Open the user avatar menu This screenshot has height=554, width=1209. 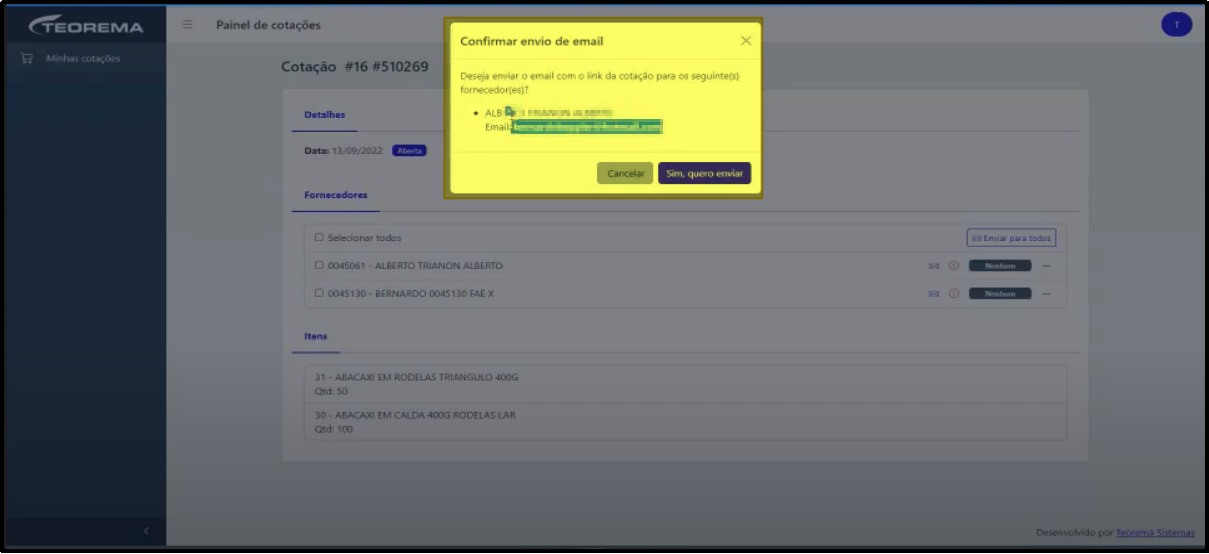coord(1176,25)
